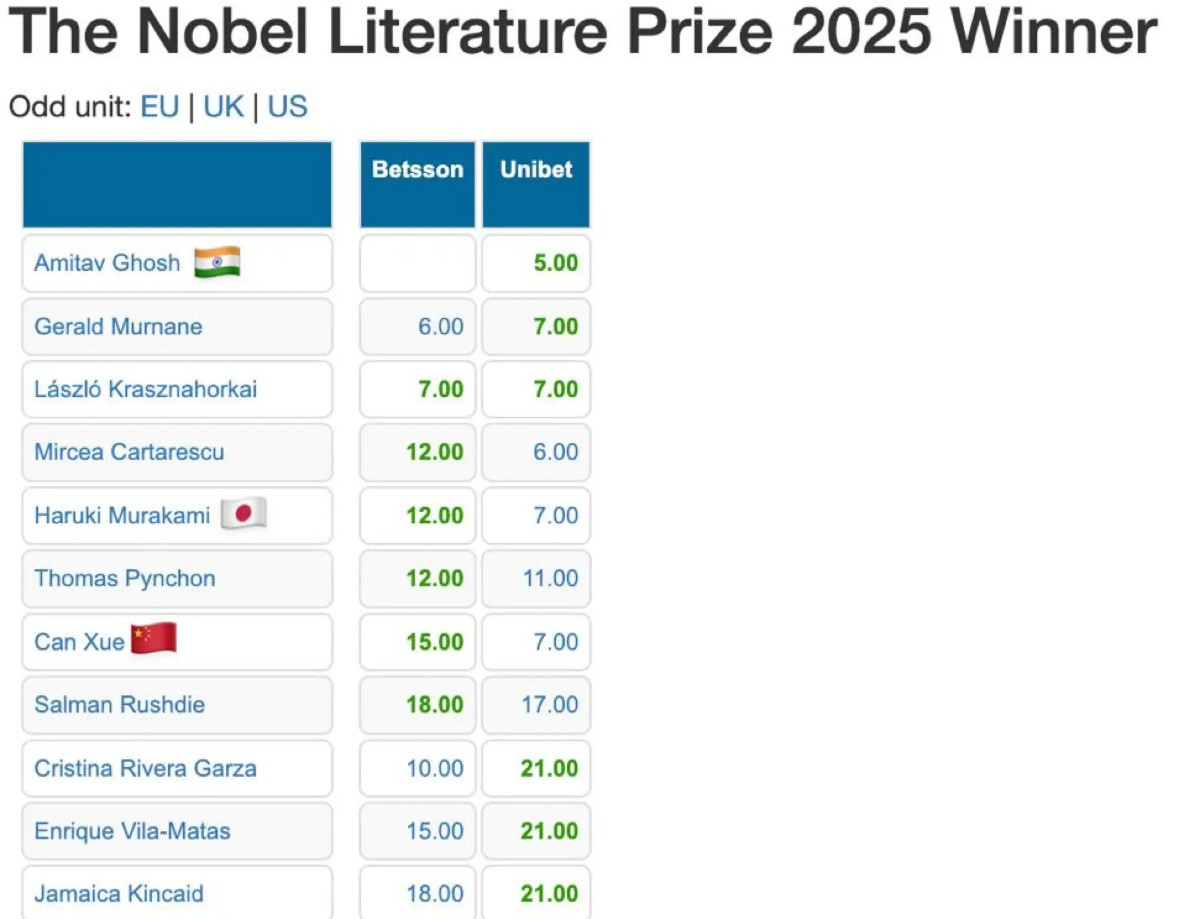Switch odds unit to UK
The height and width of the screenshot is (919, 1200).
point(224,107)
